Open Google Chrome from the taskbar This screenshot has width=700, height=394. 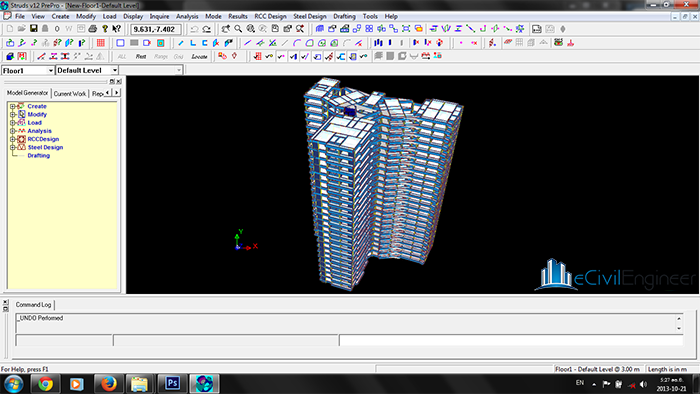(45, 384)
